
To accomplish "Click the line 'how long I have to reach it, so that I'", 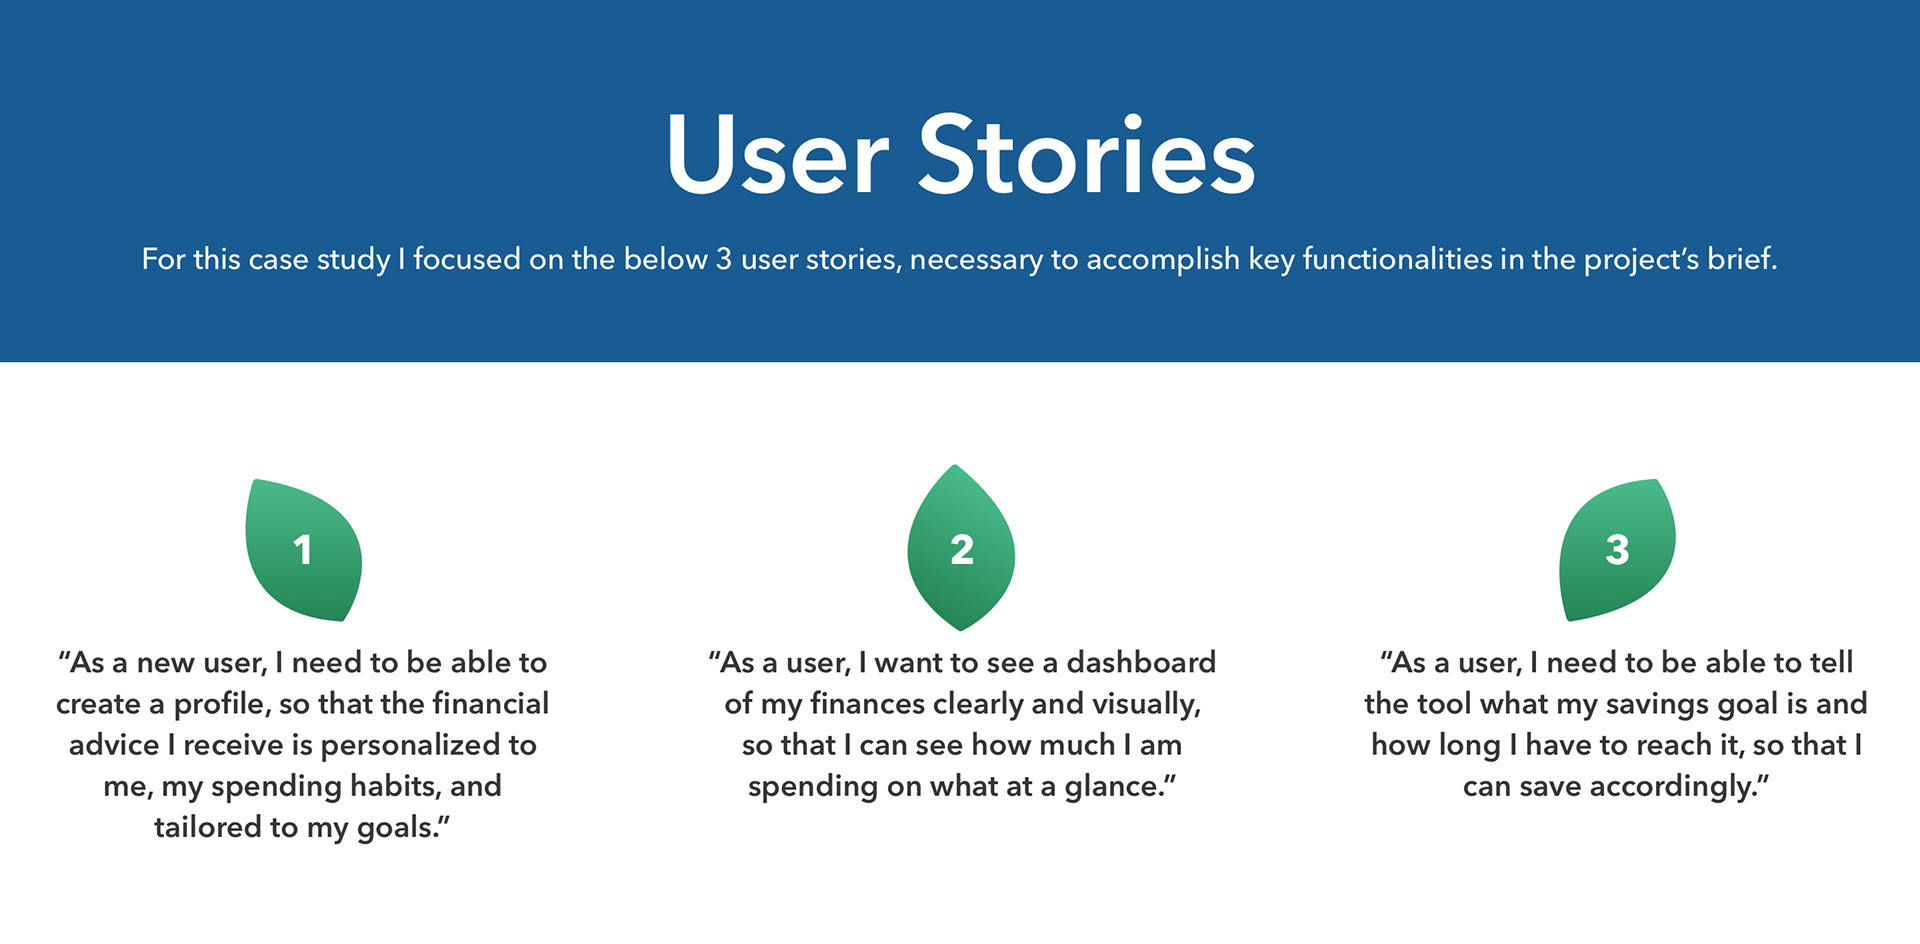I will pos(1616,745).
